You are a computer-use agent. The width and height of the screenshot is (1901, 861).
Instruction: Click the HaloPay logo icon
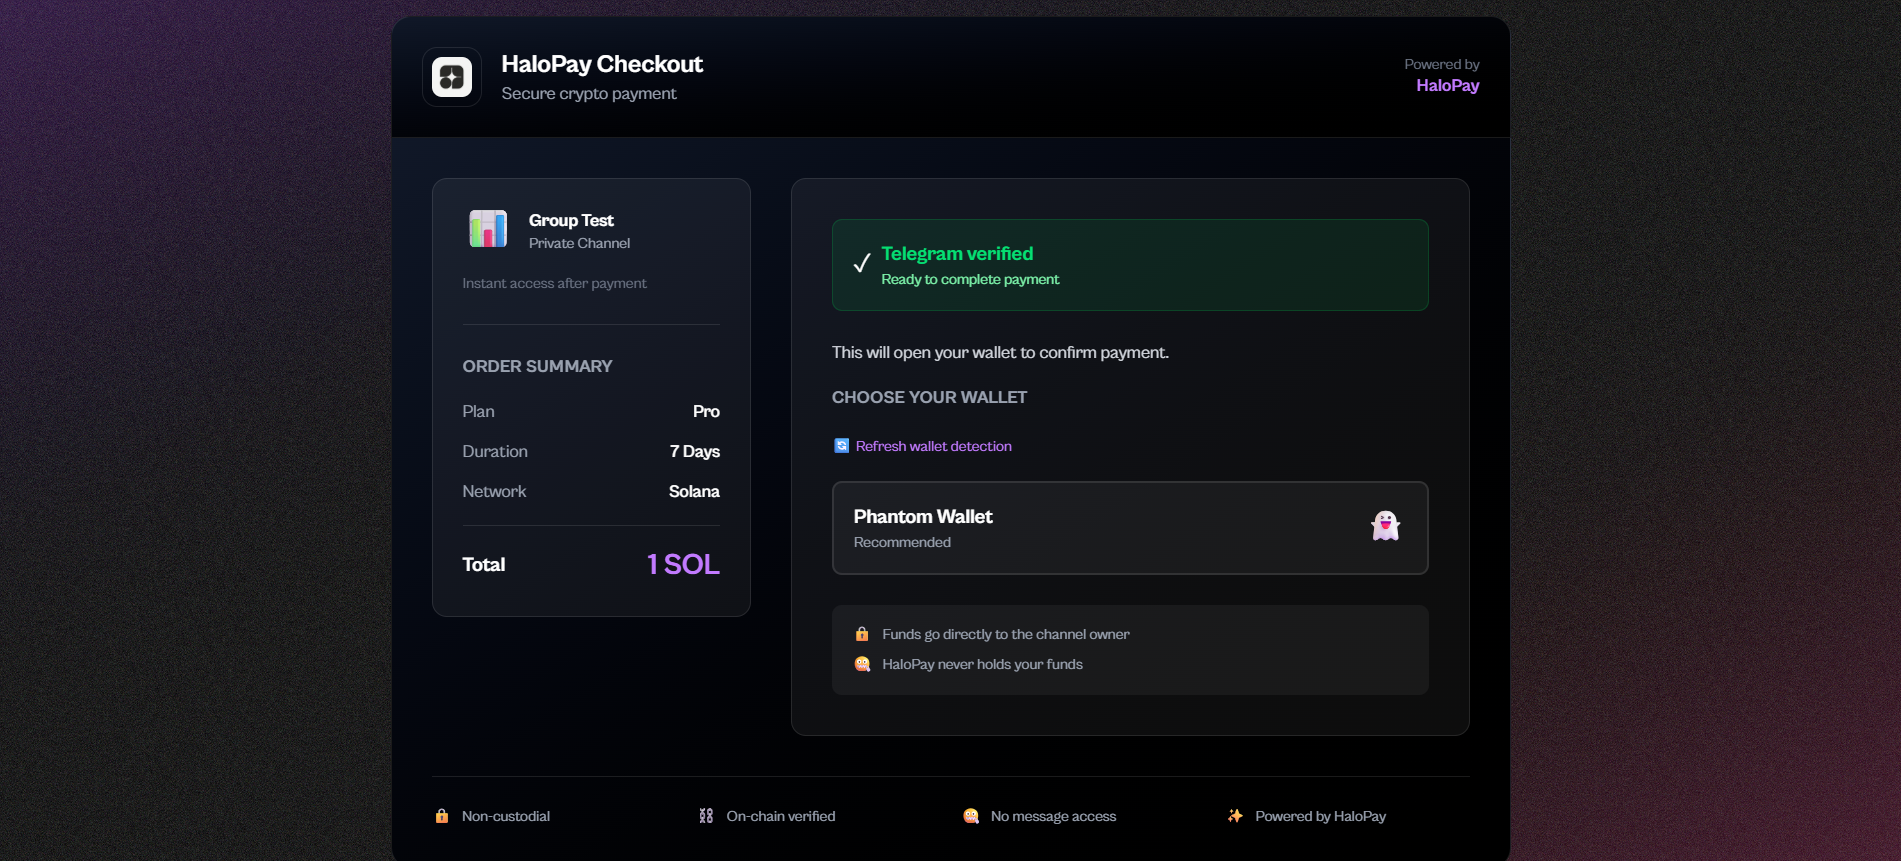(452, 77)
